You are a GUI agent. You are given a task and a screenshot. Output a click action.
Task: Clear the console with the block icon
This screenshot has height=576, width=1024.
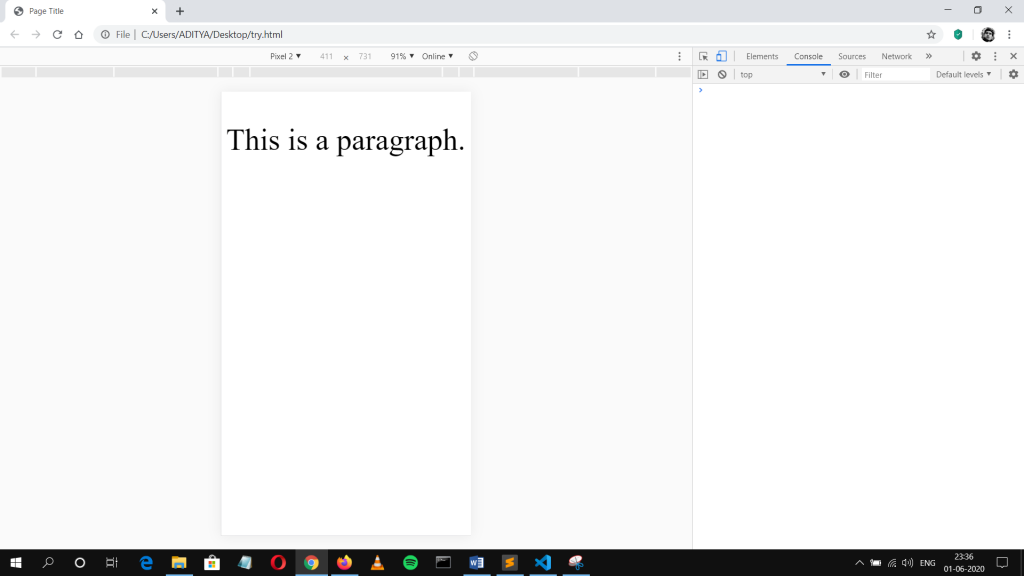tap(722, 75)
